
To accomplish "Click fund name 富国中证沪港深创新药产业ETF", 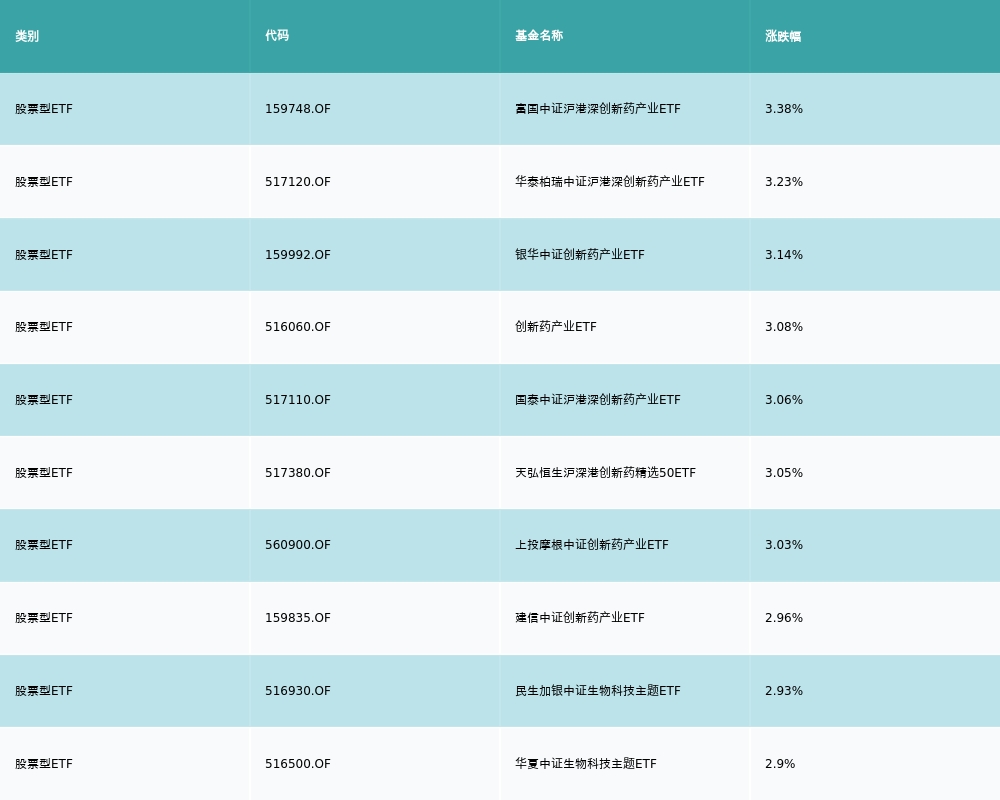I will point(598,109).
